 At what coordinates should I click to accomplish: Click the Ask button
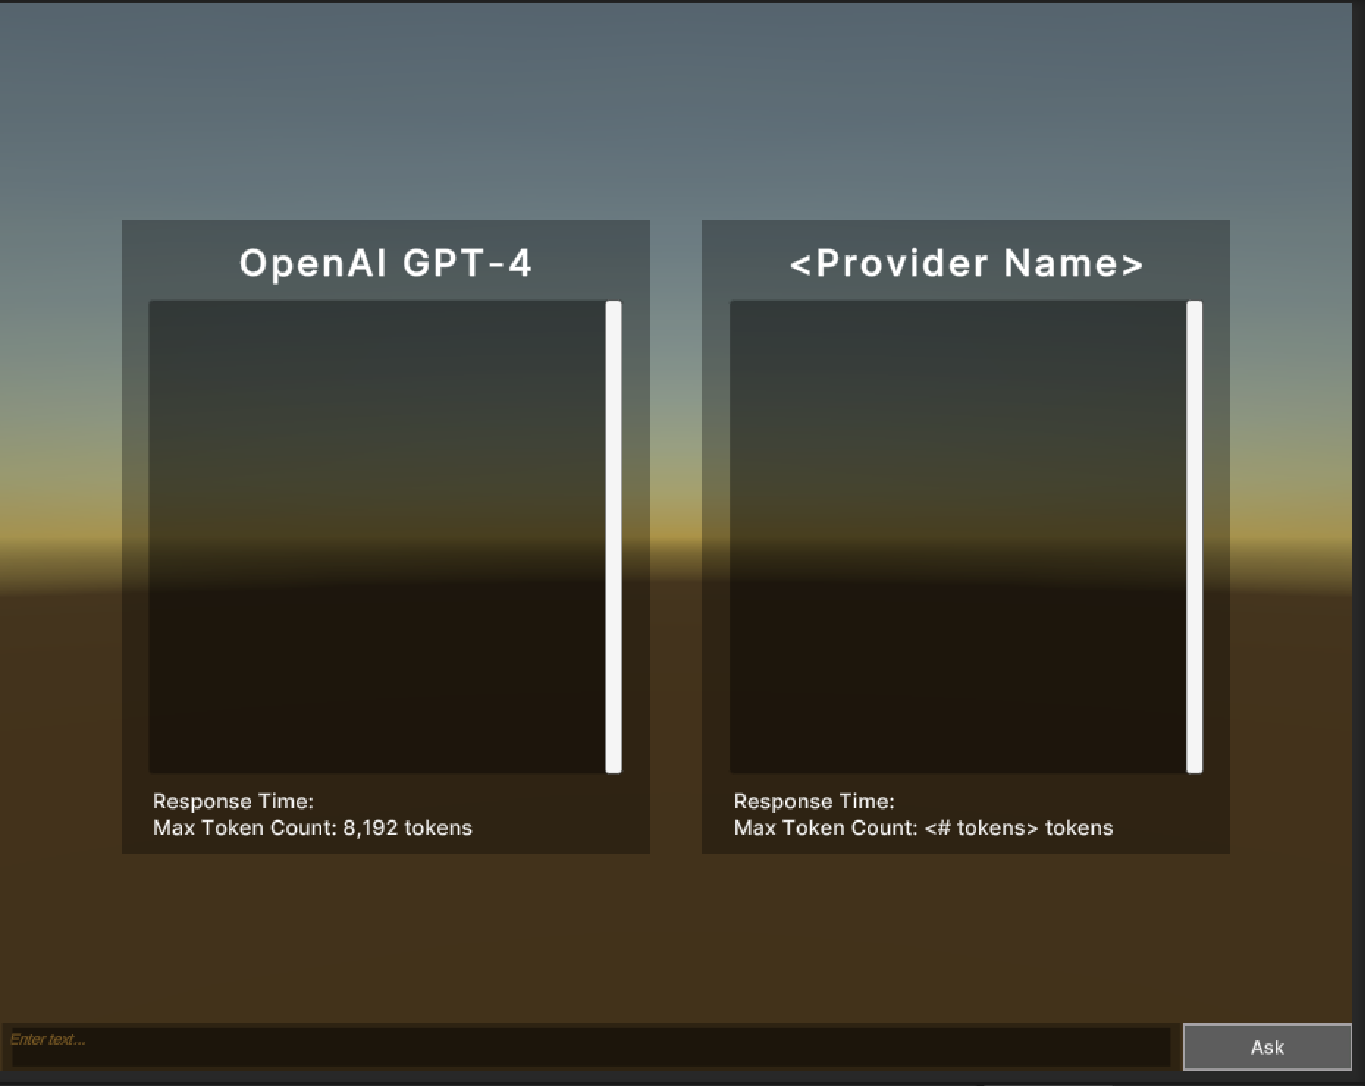(1267, 1047)
